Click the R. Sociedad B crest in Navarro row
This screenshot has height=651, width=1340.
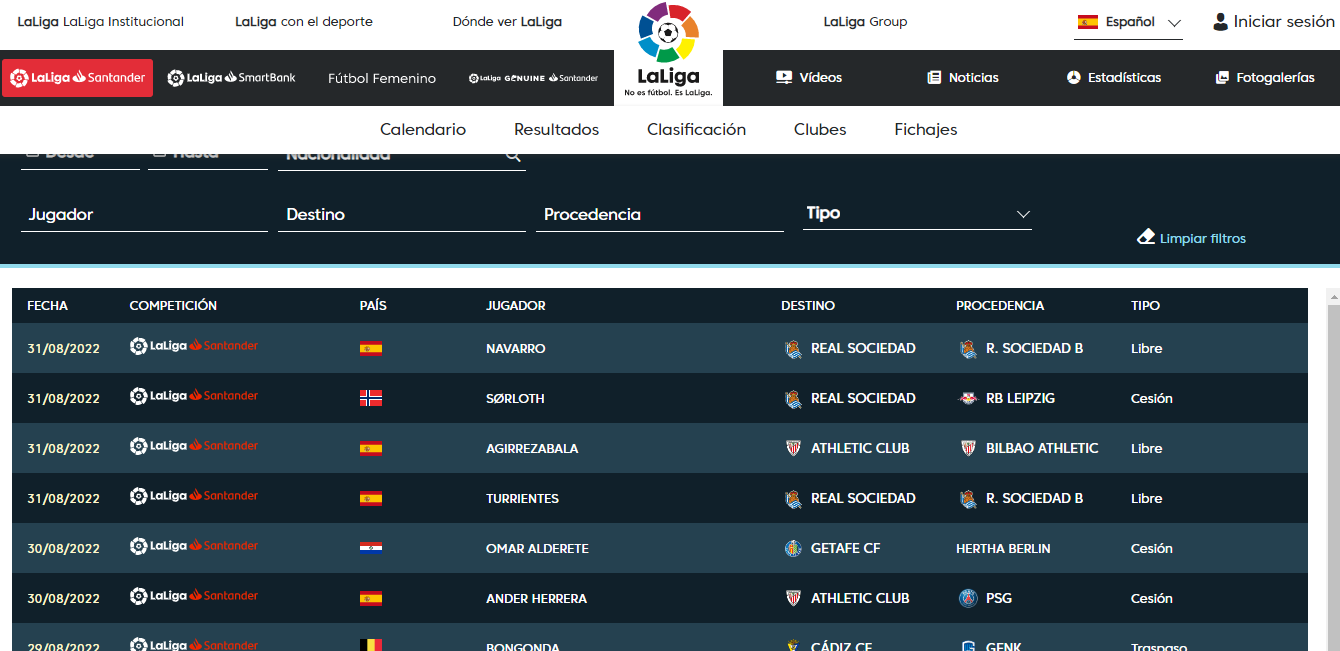tap(968, 348)
